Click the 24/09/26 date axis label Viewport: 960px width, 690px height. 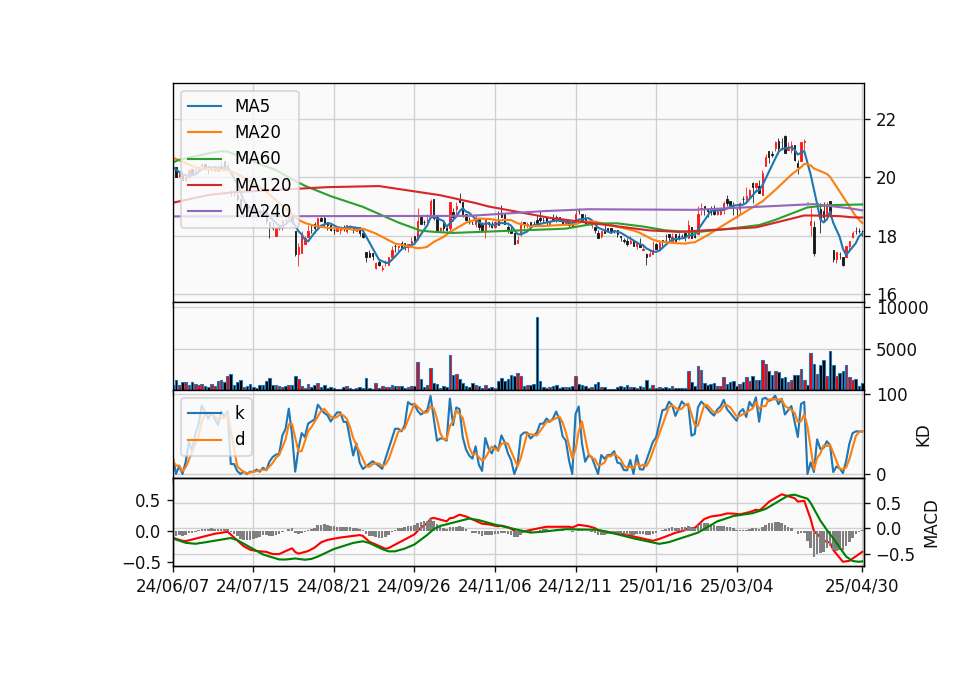click(x=414, y=586)
